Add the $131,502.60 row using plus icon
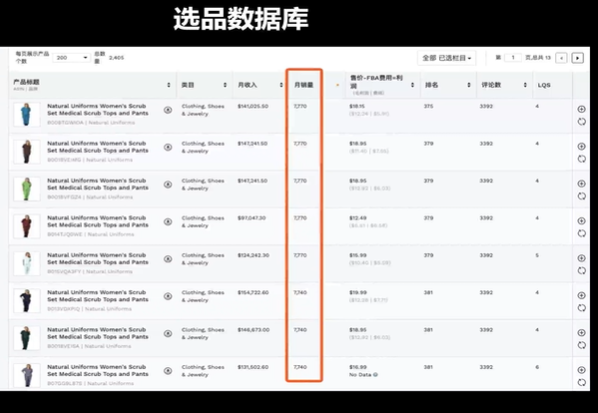The height and width of the screenshot is (413, 598). tap(581, 370)
